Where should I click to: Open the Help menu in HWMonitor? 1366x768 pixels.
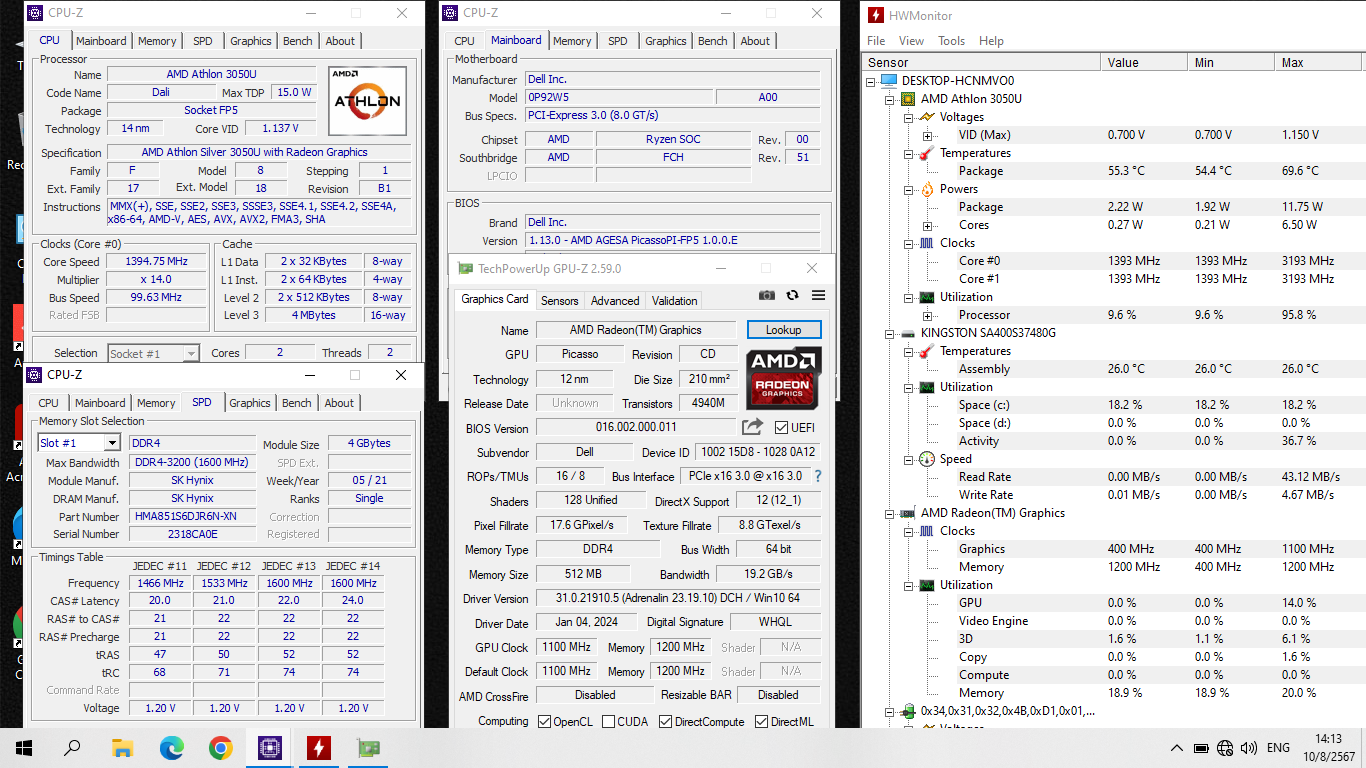click(991, 41)
